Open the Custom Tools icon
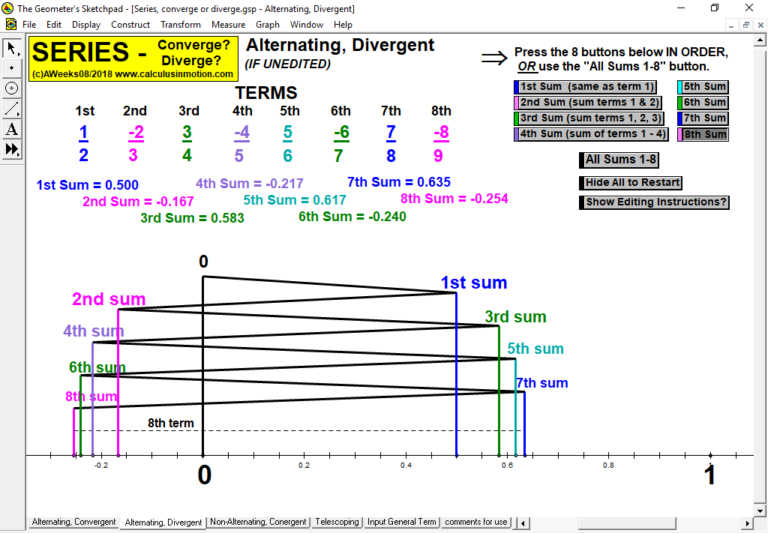 12,149
